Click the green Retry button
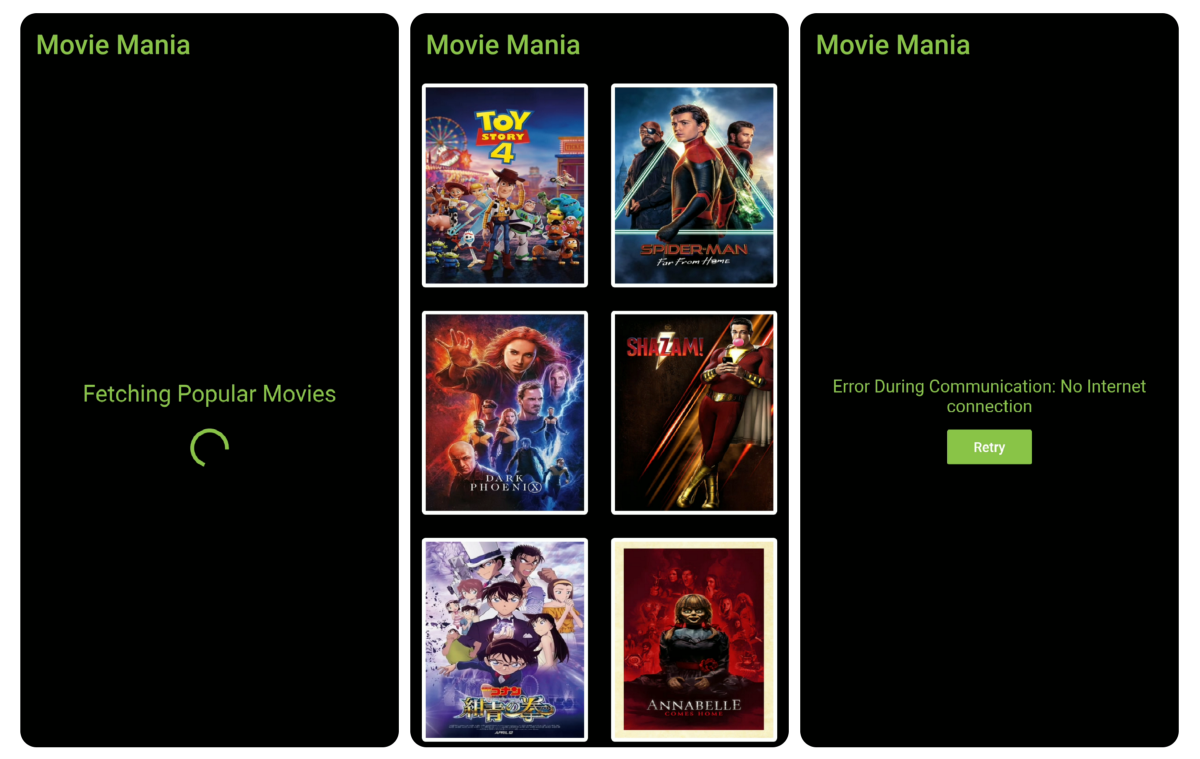 (x=989, y=447)
